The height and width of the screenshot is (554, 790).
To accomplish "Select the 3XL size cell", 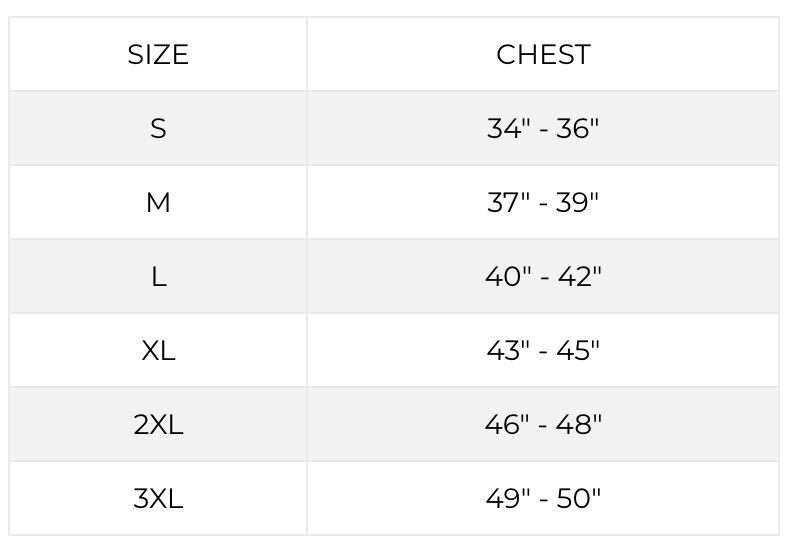I will tap(158, 499).
